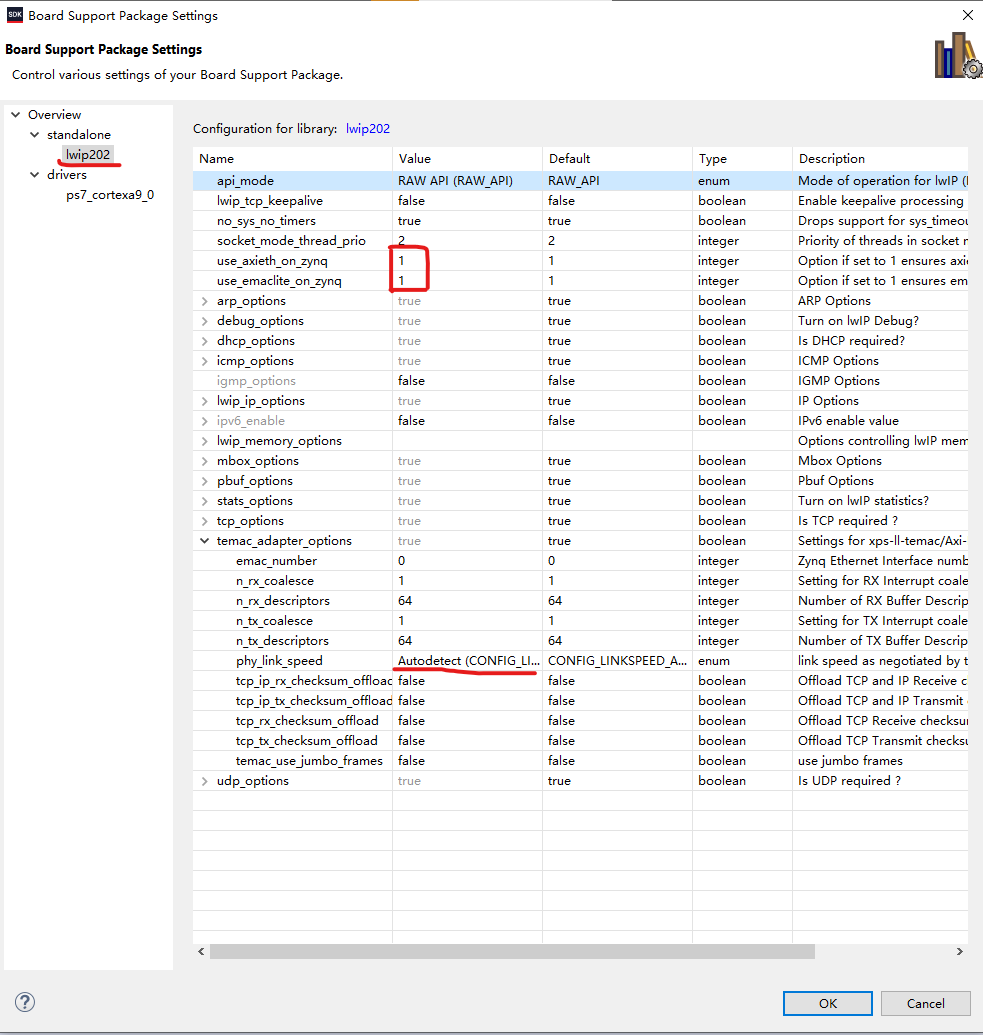Edit the use_axieth_on_zynq value field
The width and height of the screenshot is (983, 1035).
466,261
